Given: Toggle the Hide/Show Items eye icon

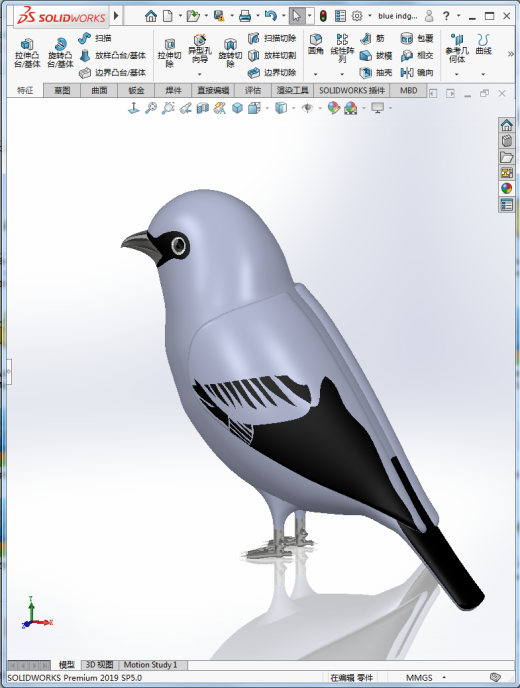Looking at the screenshot, I should pyautogui.click(x=308, y=108).
